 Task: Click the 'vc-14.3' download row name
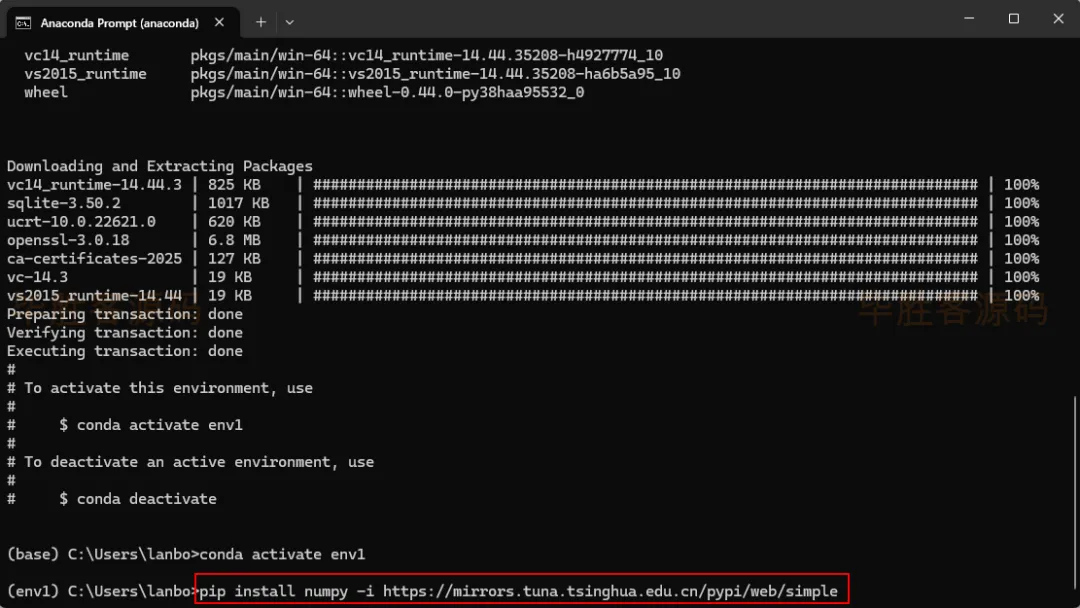tap(37, 277)
